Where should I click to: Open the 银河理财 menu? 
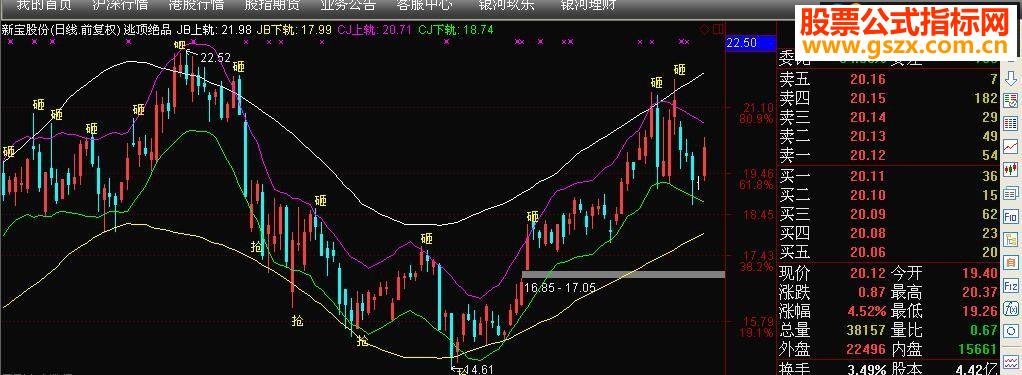click(x=589, y=5)
